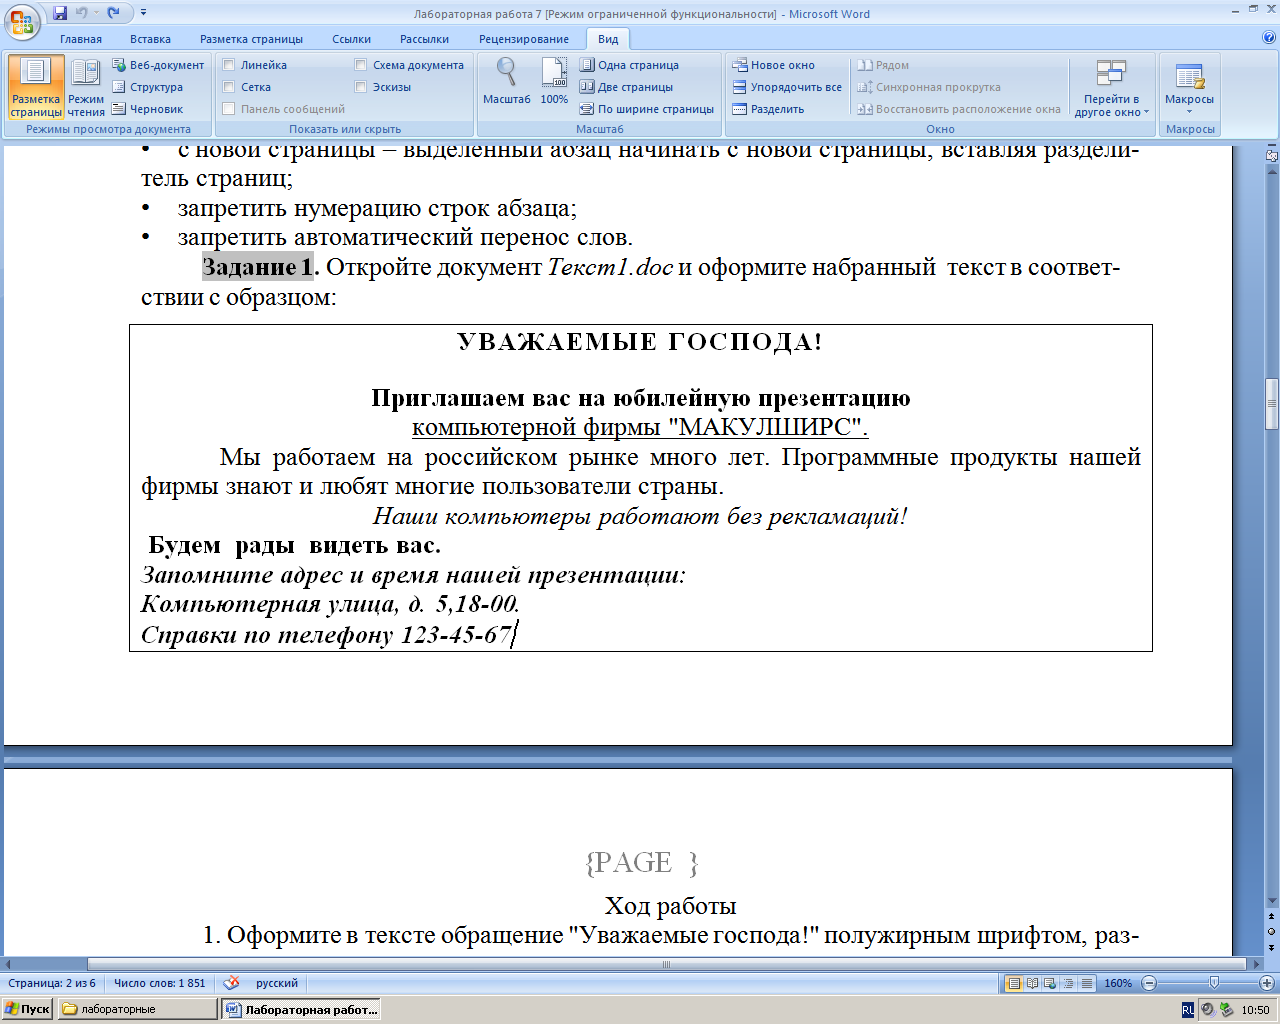
Task: Click the RL language indicator in tray
Action: coord(1188,1010)
